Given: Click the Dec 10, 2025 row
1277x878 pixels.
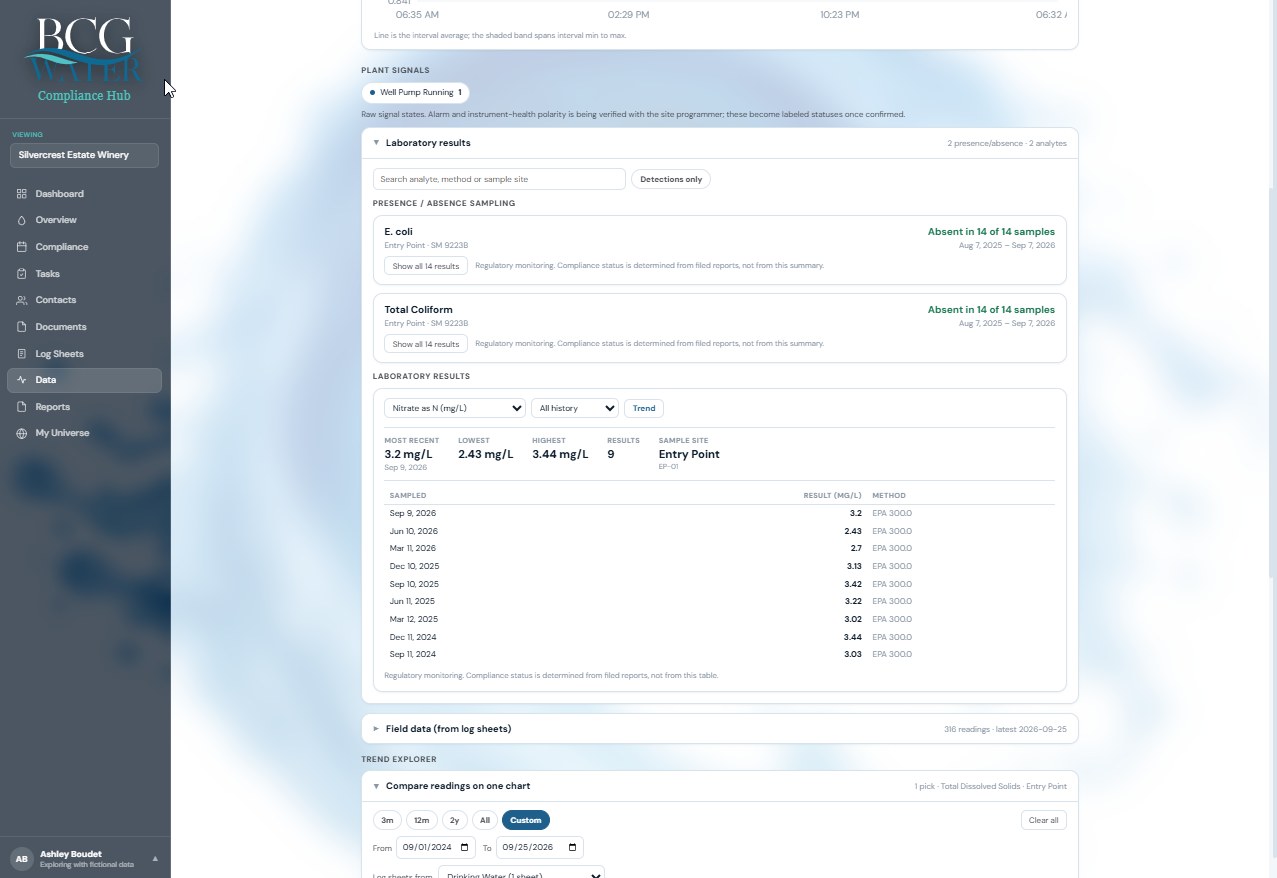Looking at the screenshot, I should pos(719,566).
